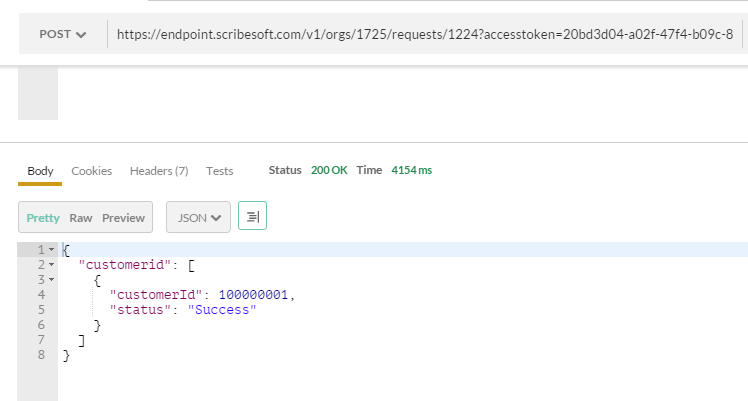Toggle the line wrap icon

tap(252, 217)
